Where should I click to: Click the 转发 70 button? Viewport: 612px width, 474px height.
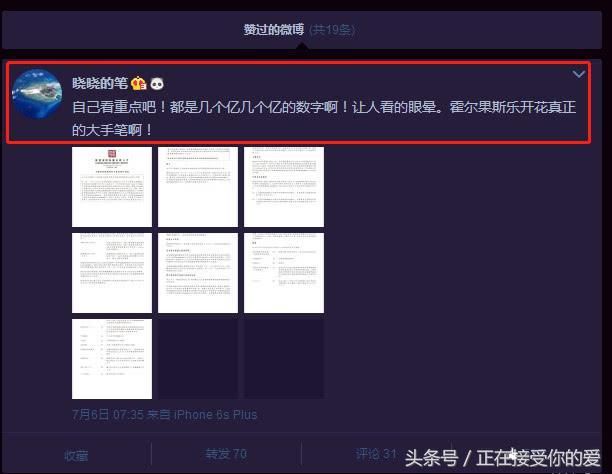[x=226, y=454]
